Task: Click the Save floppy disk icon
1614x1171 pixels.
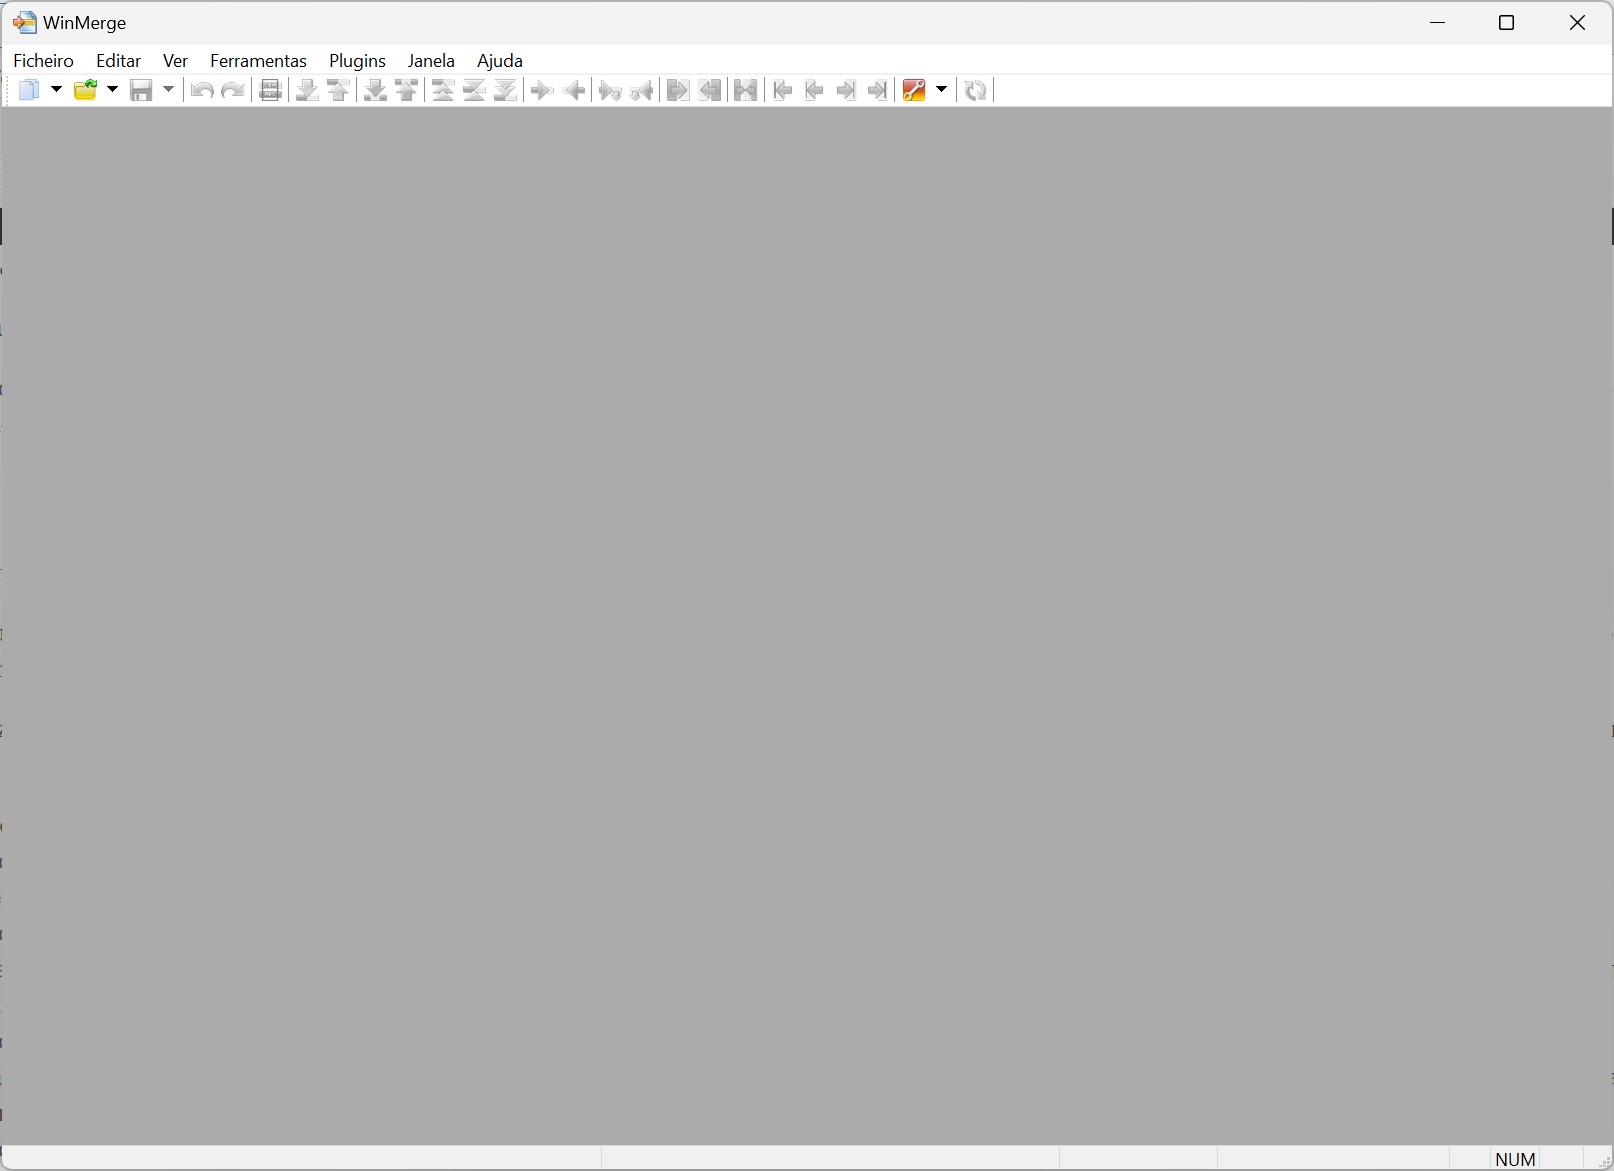Action: coord(142,90)
